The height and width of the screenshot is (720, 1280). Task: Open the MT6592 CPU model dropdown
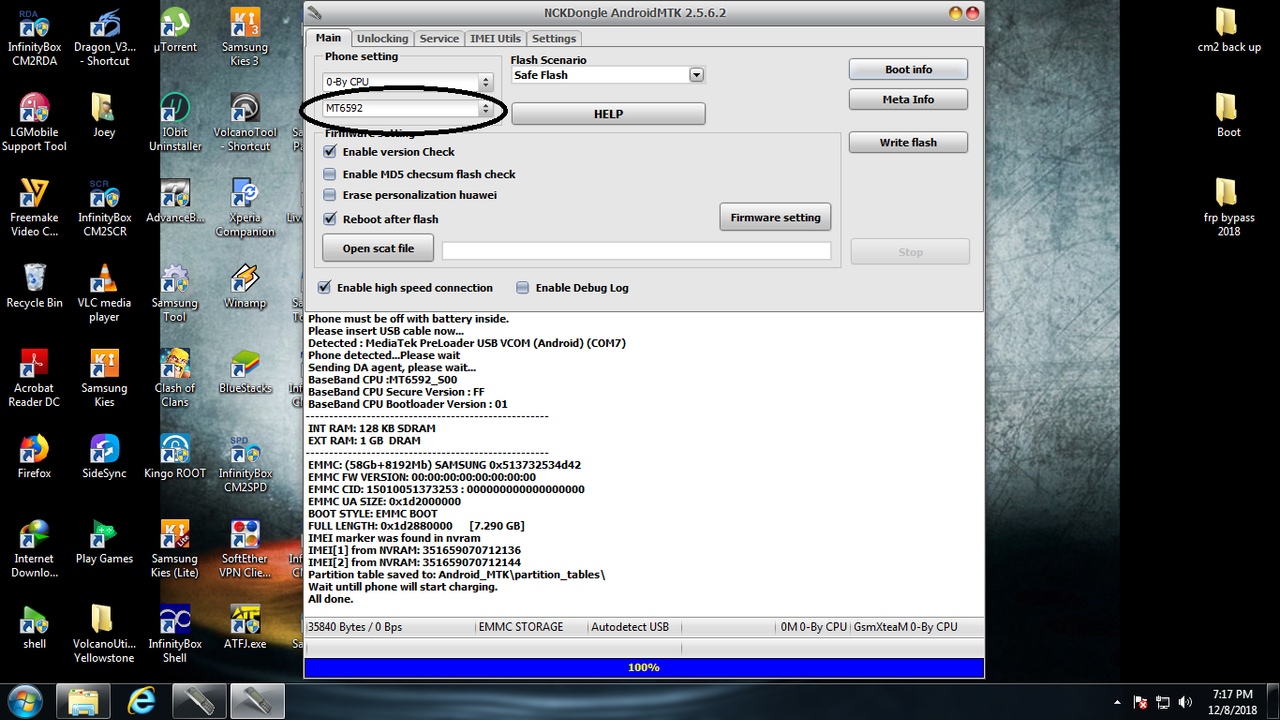click(408, 108)
